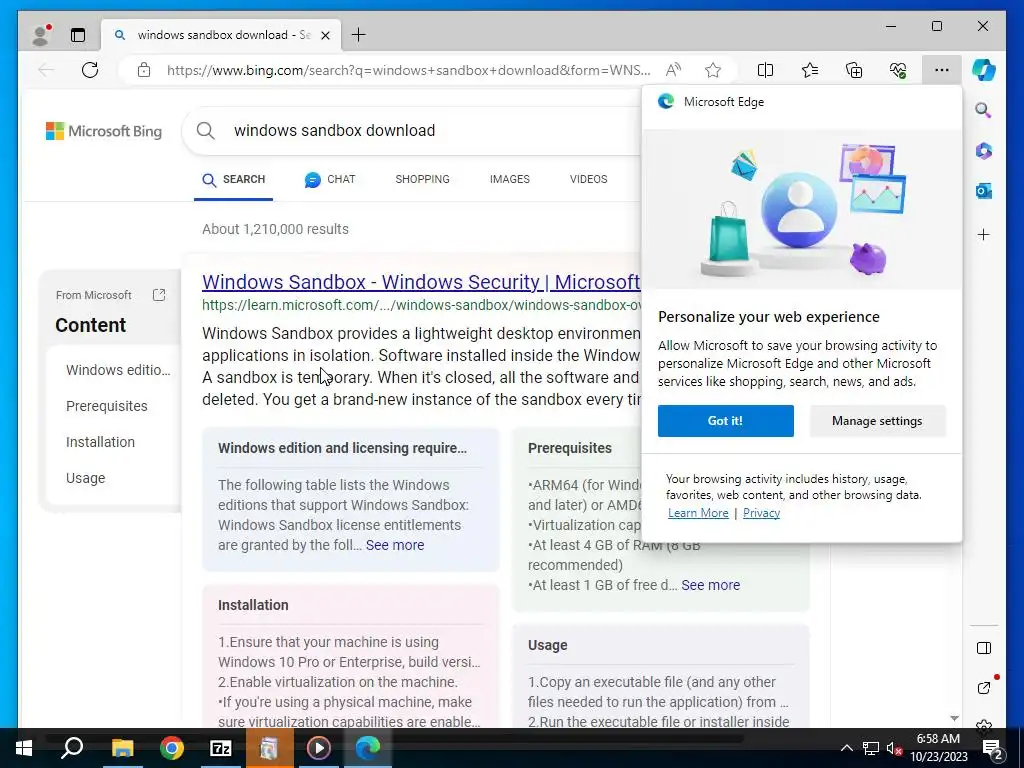The width and height of the screenshot is (1024, 768).
Task: Toggle the sidebar panel layout icon
Action: click(x=984, y=648)
